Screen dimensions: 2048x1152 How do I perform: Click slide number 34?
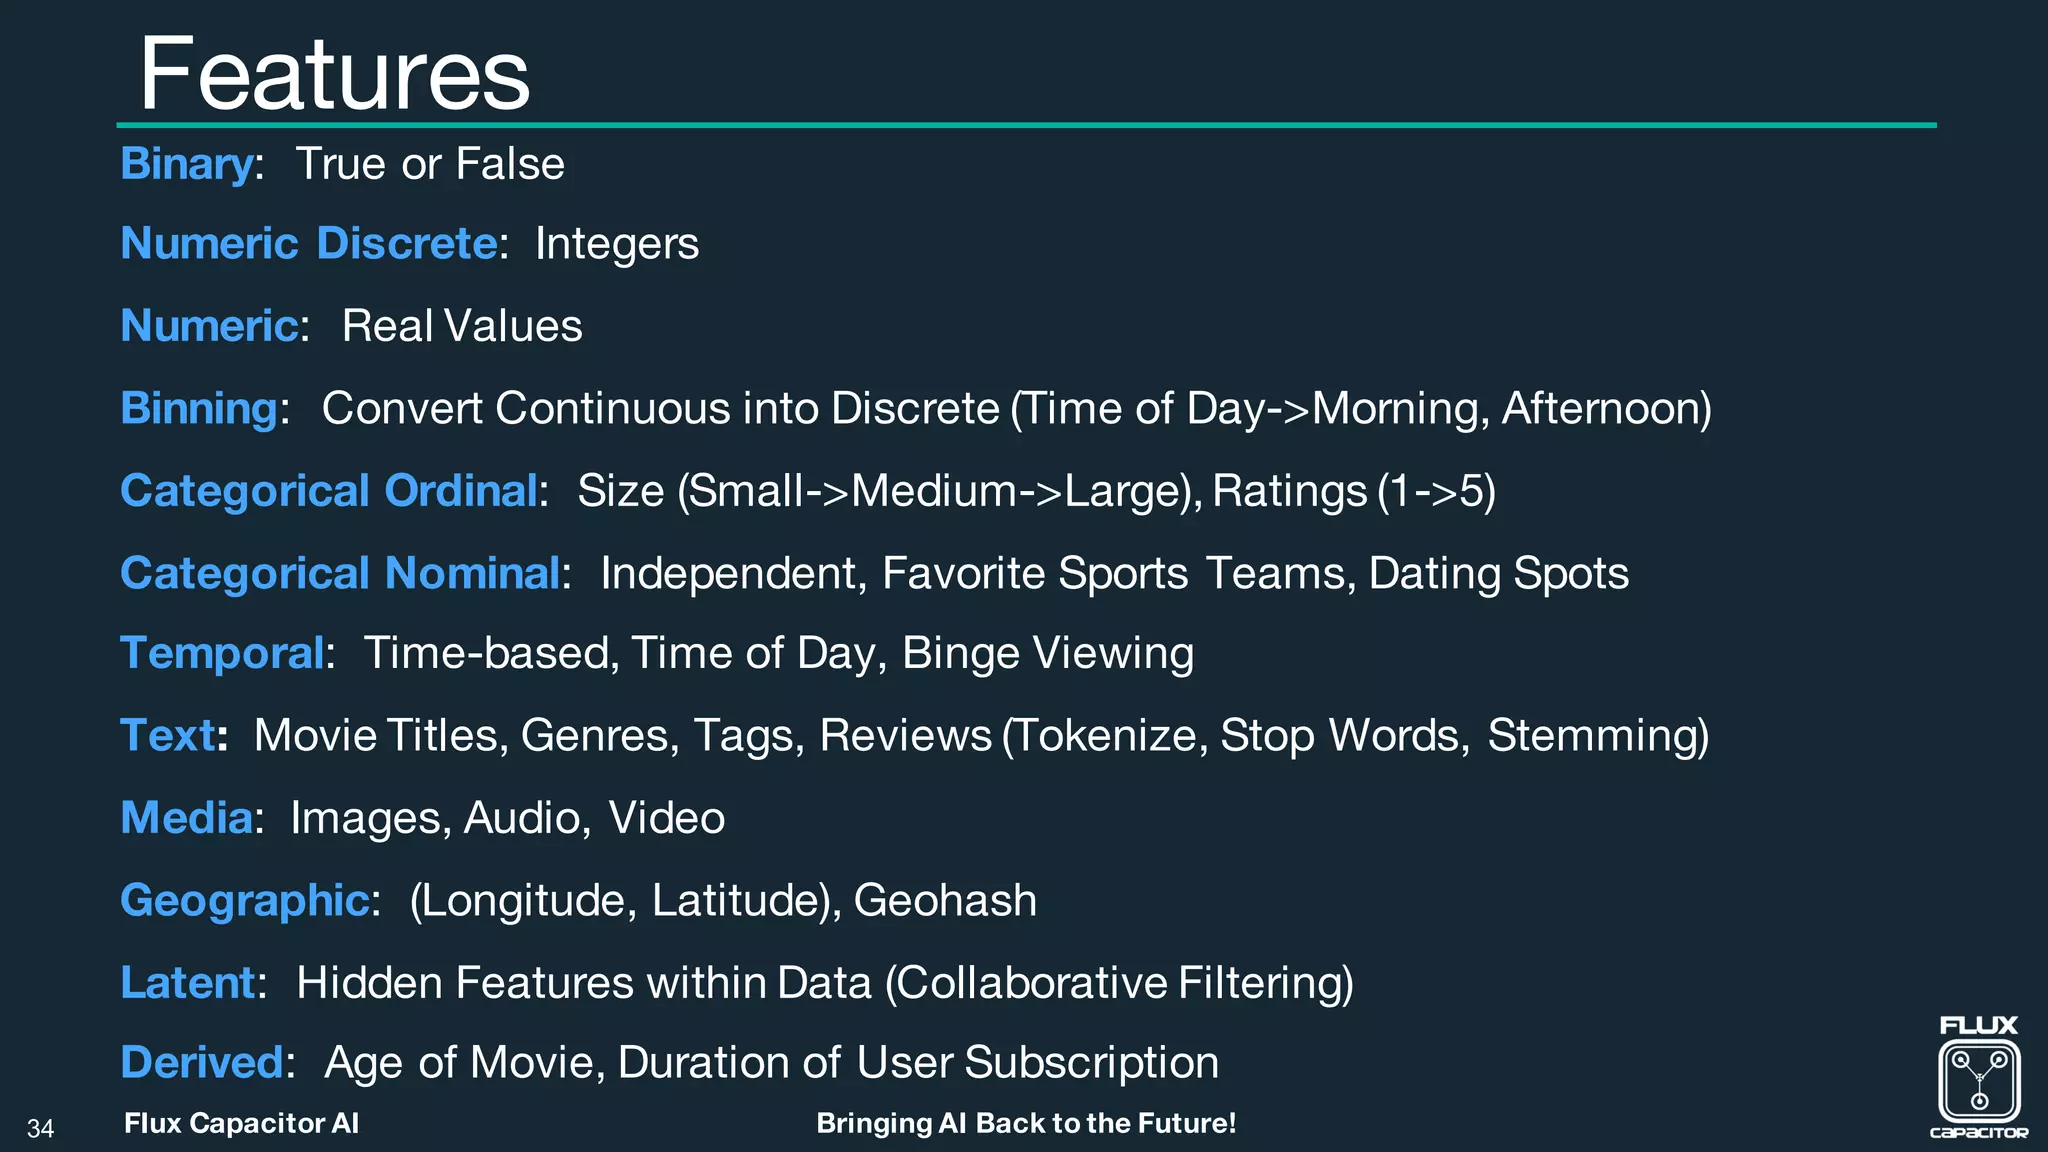point(40,1129)
